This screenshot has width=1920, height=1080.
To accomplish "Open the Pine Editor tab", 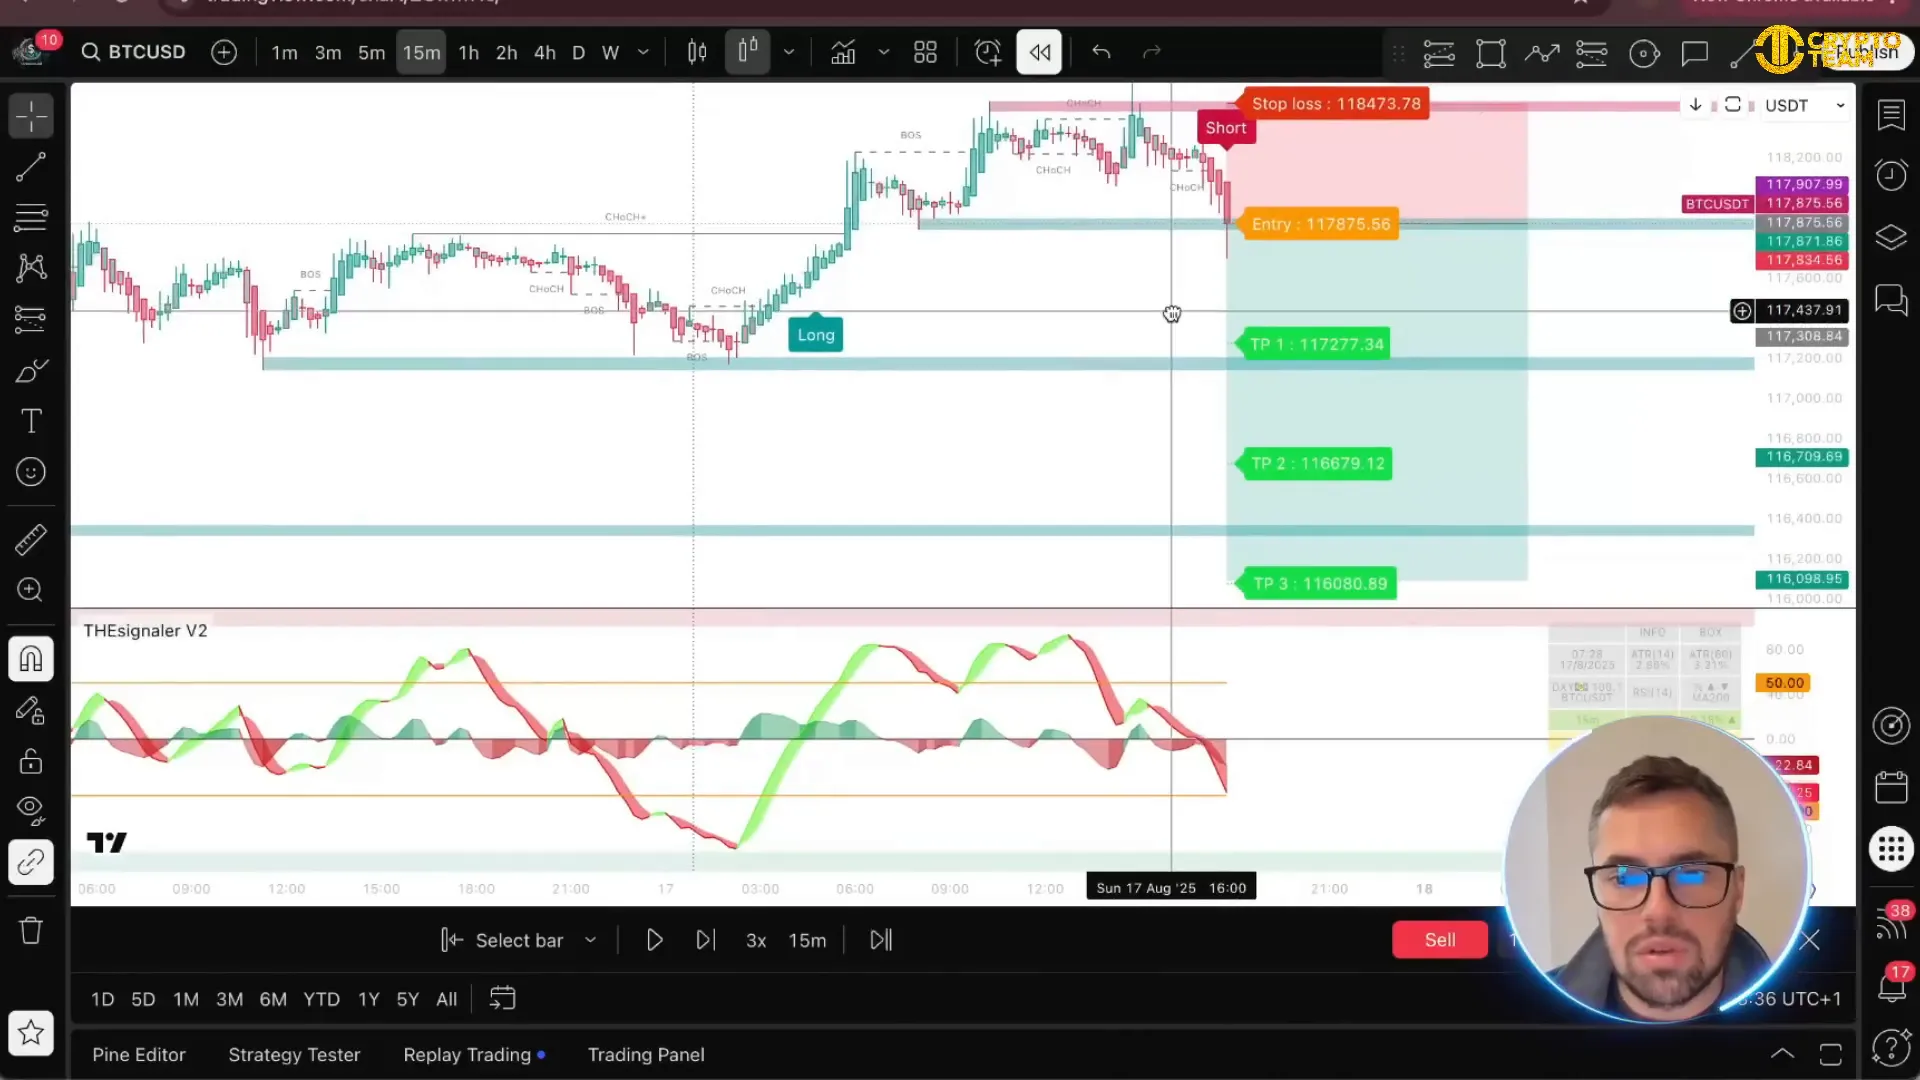I will (x=139, y=1055).
